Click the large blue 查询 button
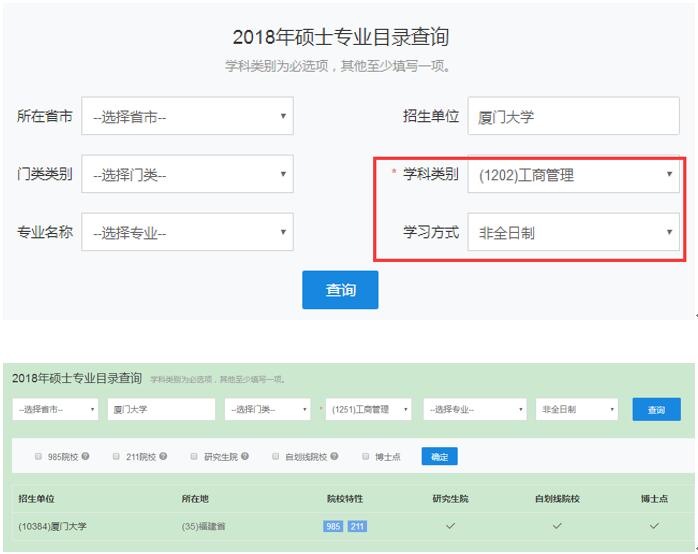The height and width of the screenshot is (554, 698). [340, 290]
